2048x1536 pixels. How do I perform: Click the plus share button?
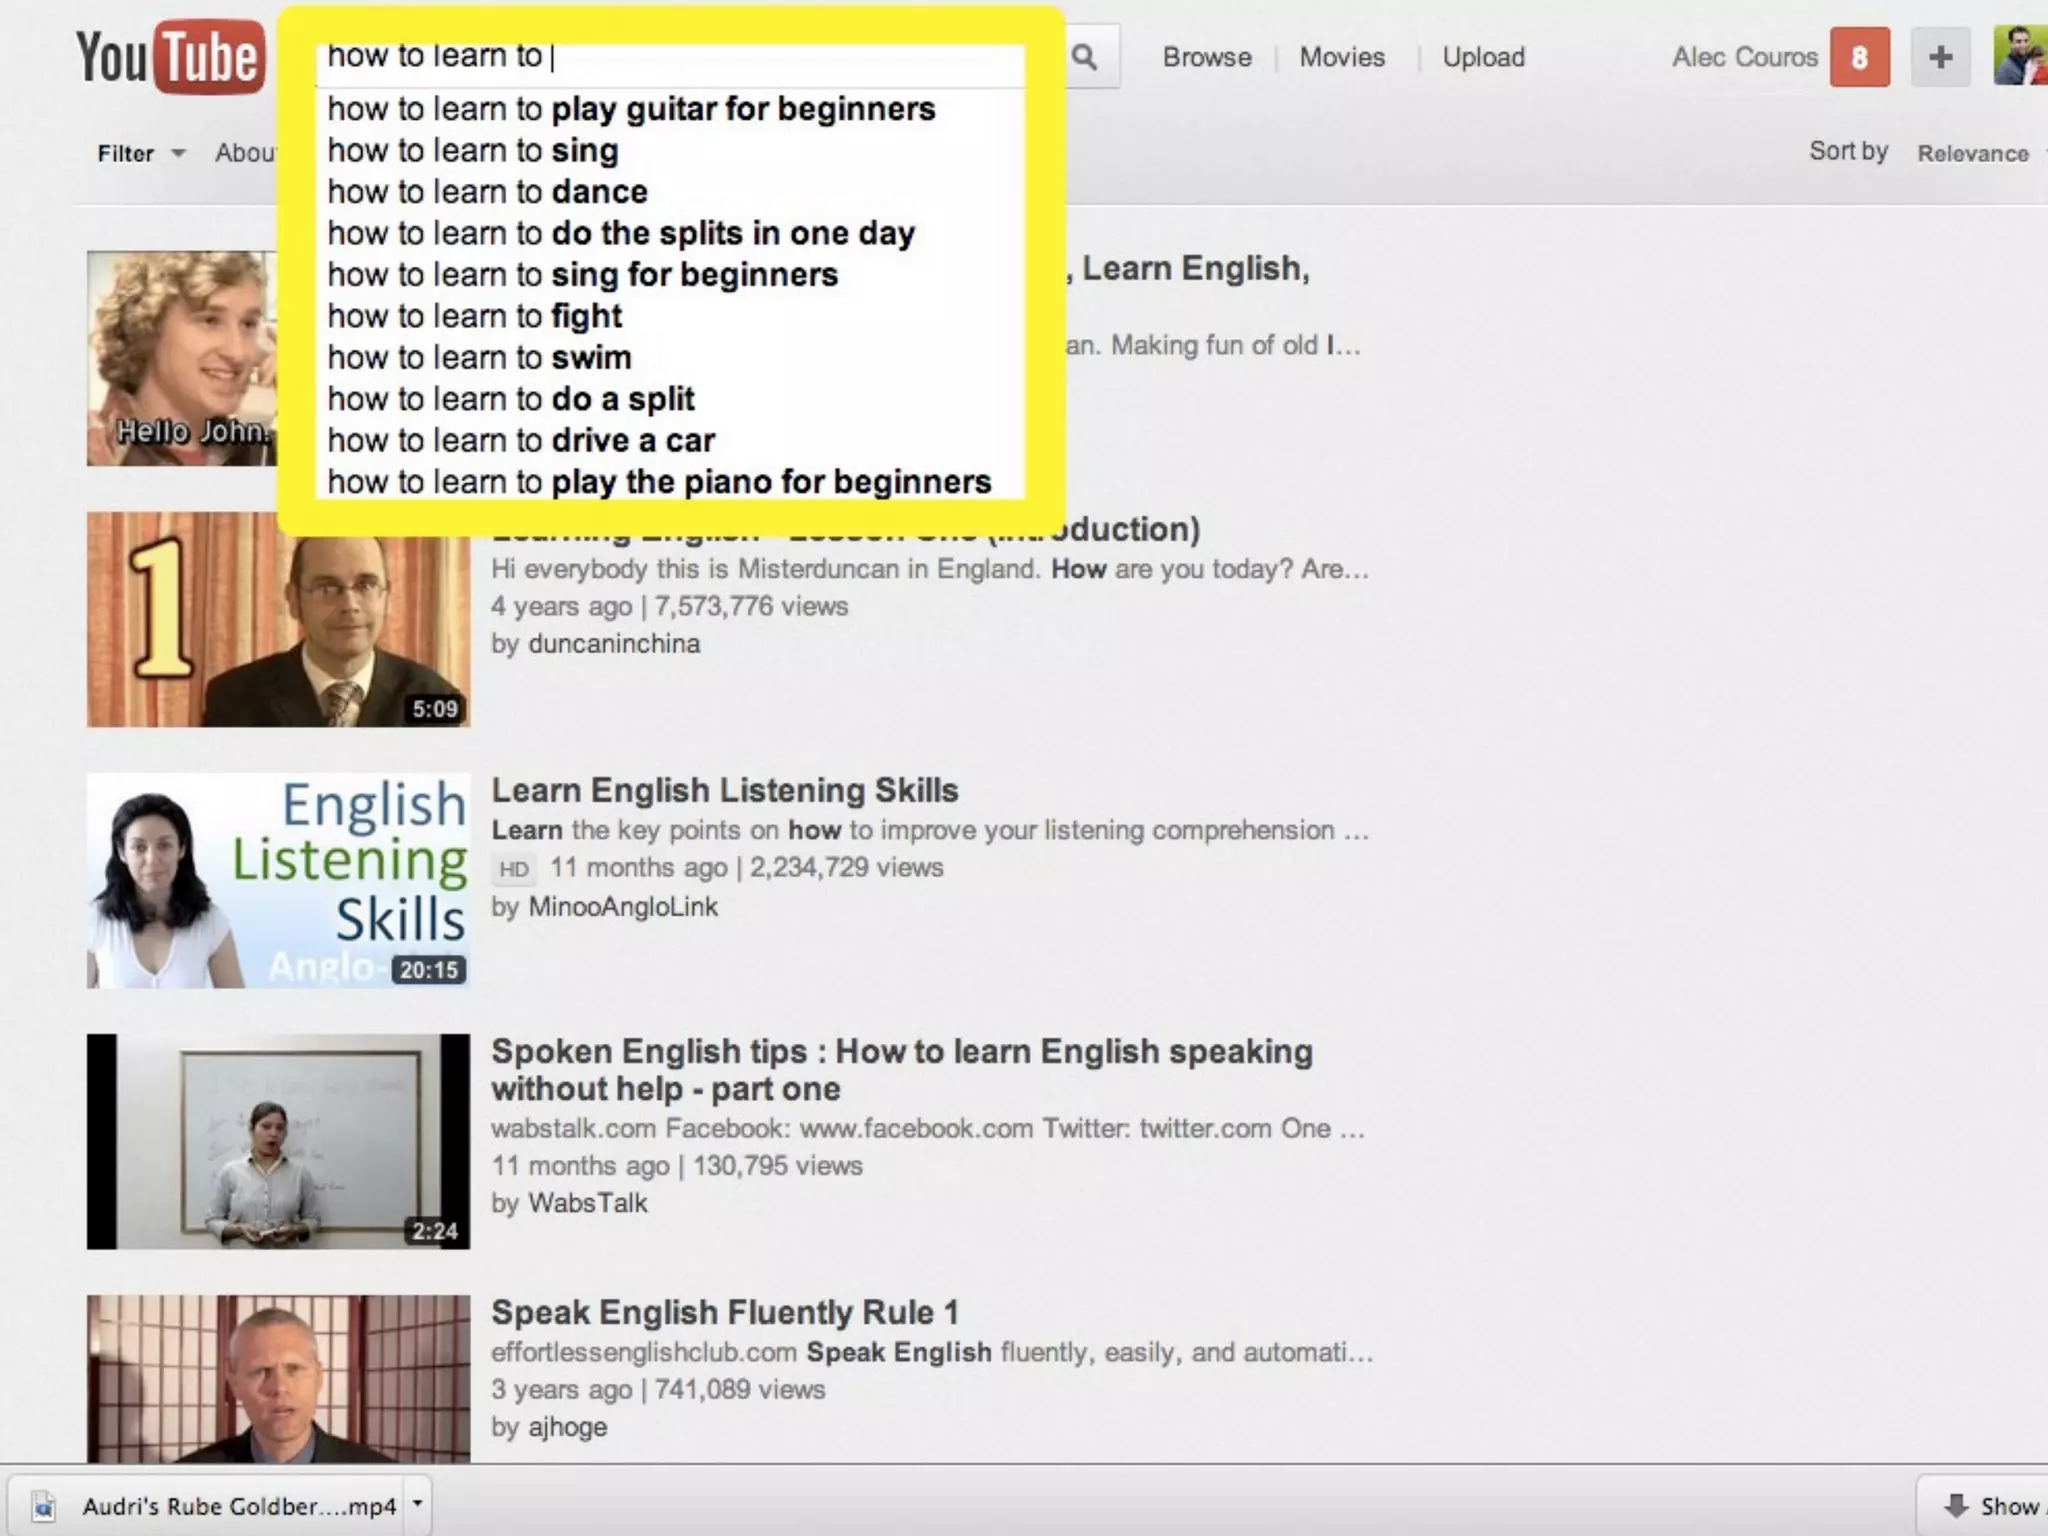coord(1940,58)
